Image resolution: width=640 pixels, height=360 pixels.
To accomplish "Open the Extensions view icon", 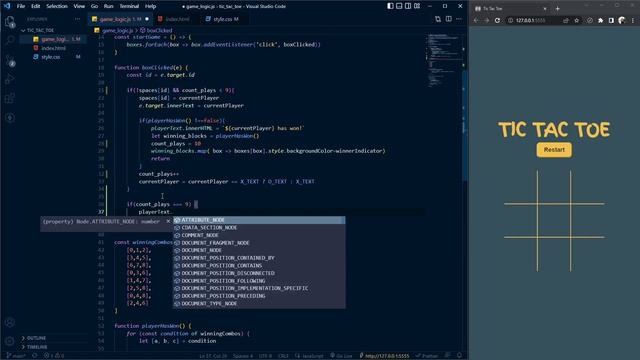I will (10, 98).
